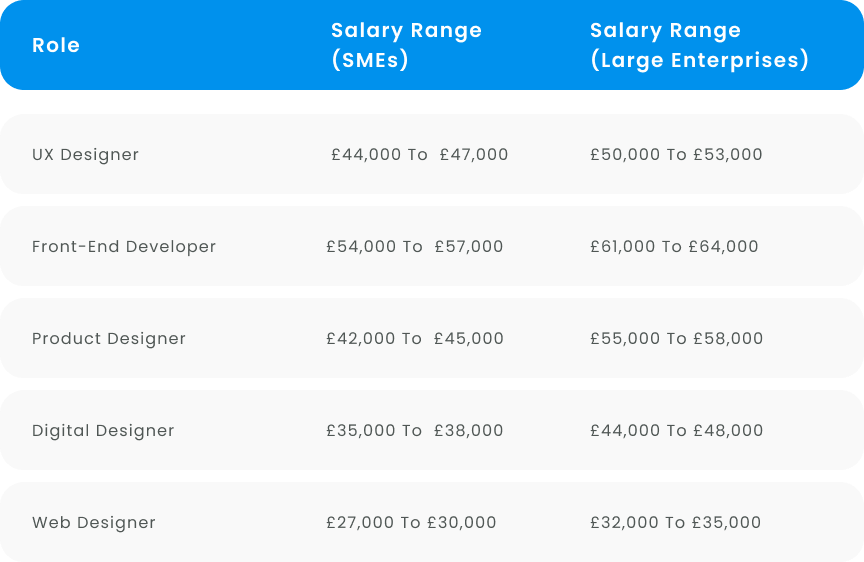The width and height of the screenshot is (864, 562).
Task: Click Web Designer SME salary £27,000 To £30,000
Action: coord(411,522)
